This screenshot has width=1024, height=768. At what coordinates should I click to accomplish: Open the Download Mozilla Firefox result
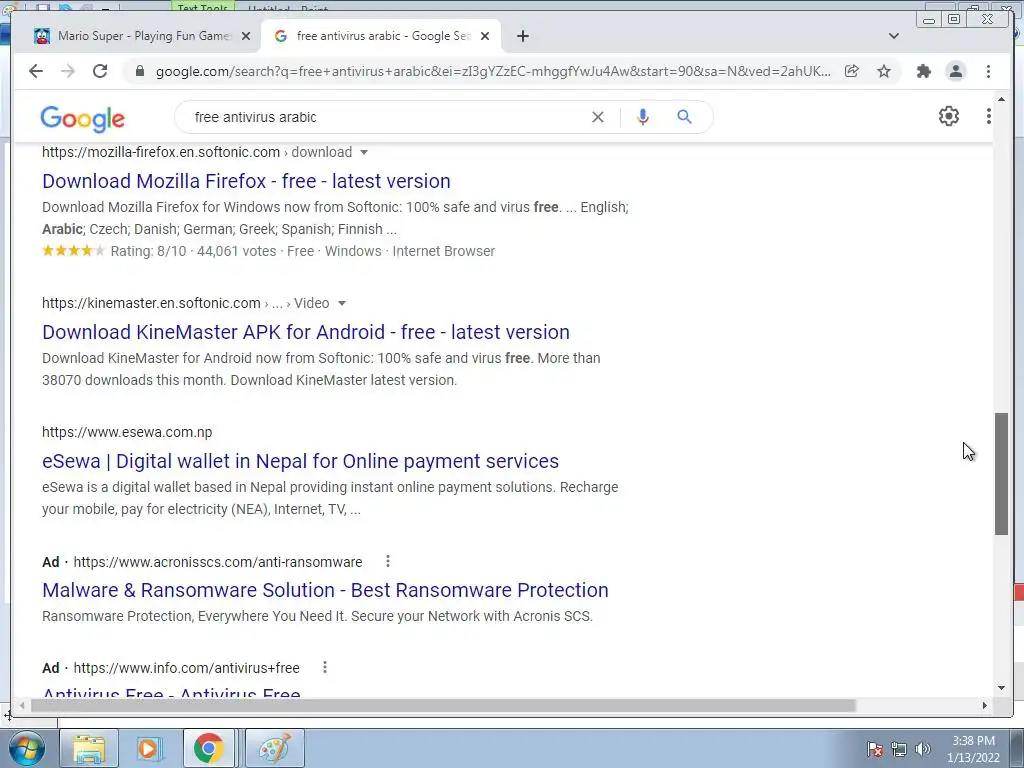[246, 181]
